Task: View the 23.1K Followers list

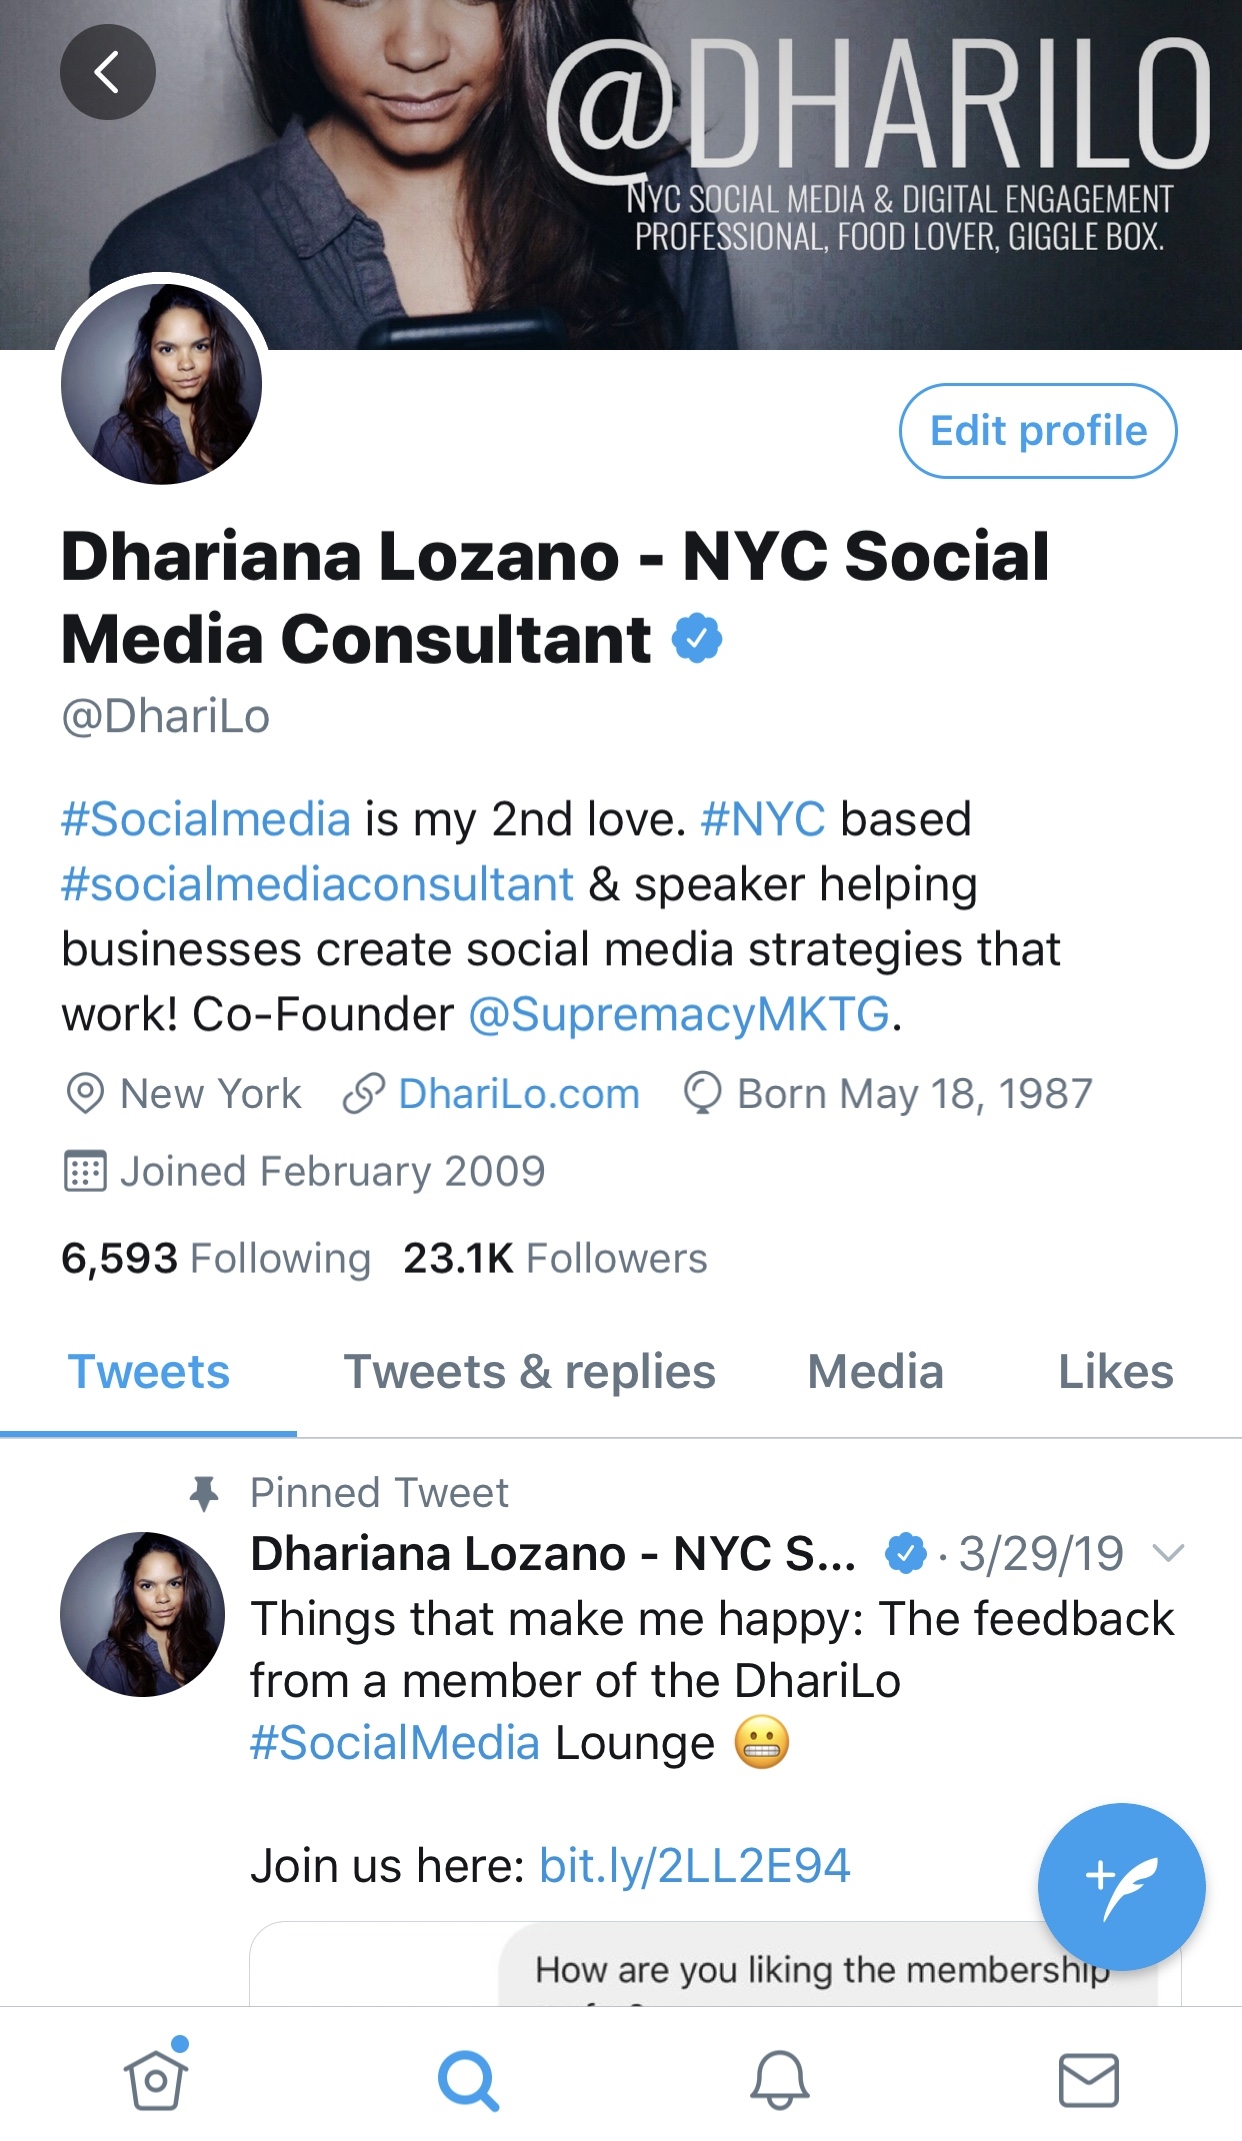Action: tap(555, 1258)
